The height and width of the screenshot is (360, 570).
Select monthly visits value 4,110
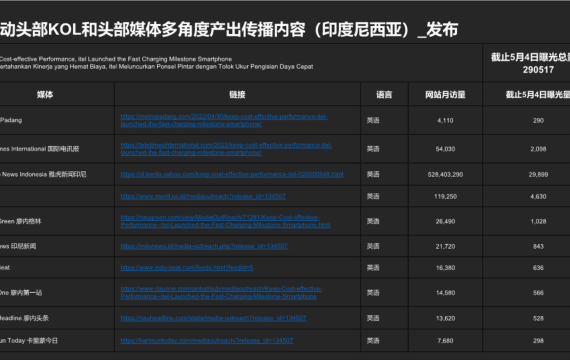click(445, 120)
